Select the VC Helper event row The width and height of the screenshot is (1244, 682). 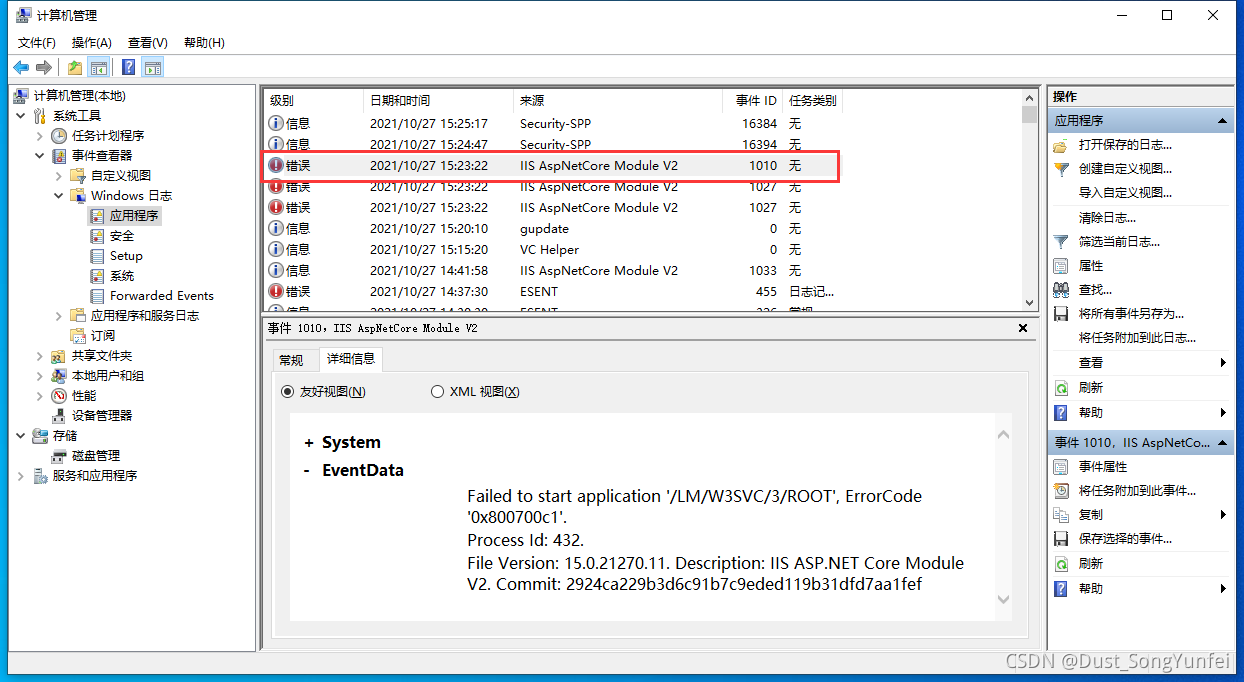pos(644,250)
